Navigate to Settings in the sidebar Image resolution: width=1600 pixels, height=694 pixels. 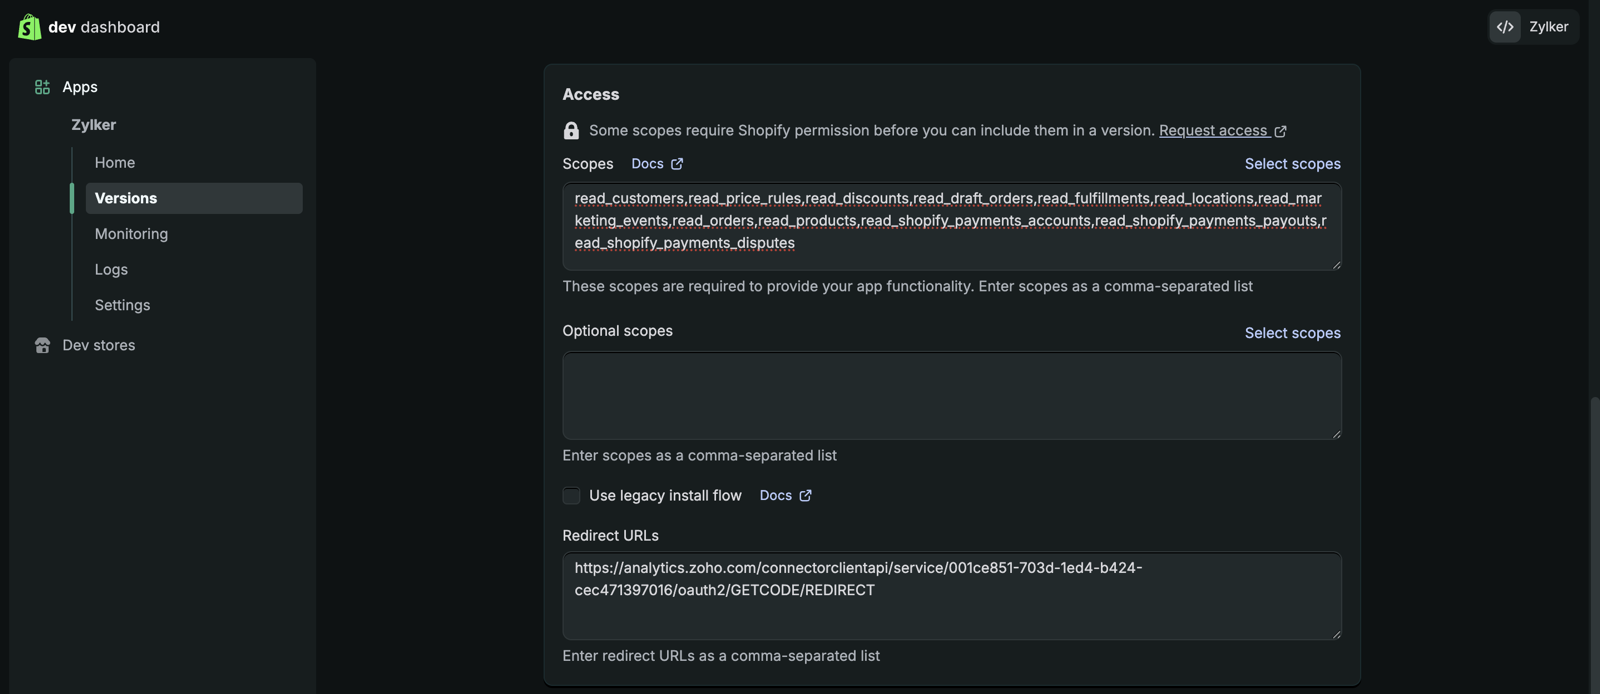(122, 305)
